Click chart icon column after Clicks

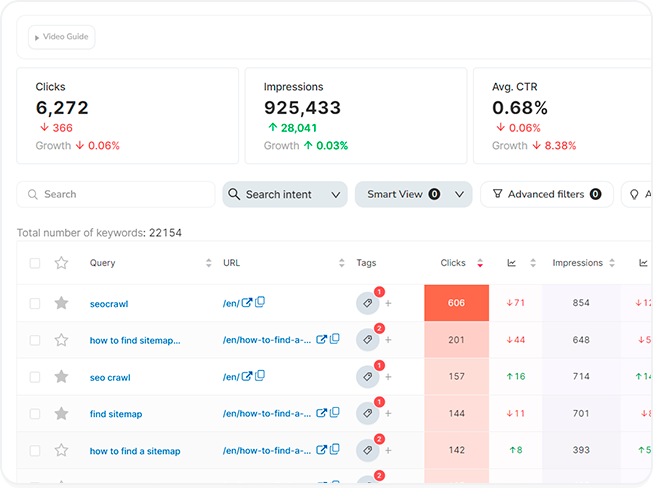point(512,264)
